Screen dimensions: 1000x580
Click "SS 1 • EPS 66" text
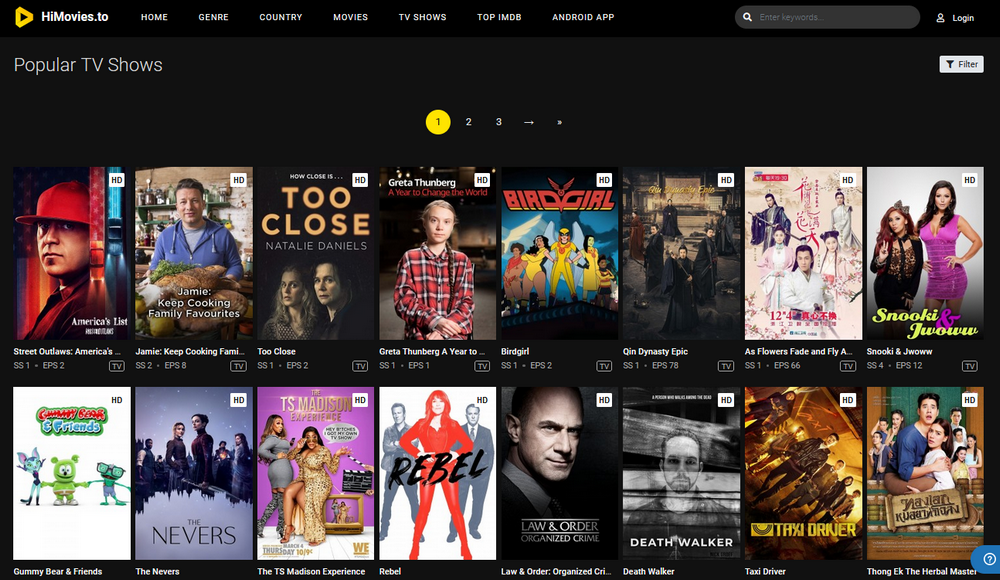point(772,366)
